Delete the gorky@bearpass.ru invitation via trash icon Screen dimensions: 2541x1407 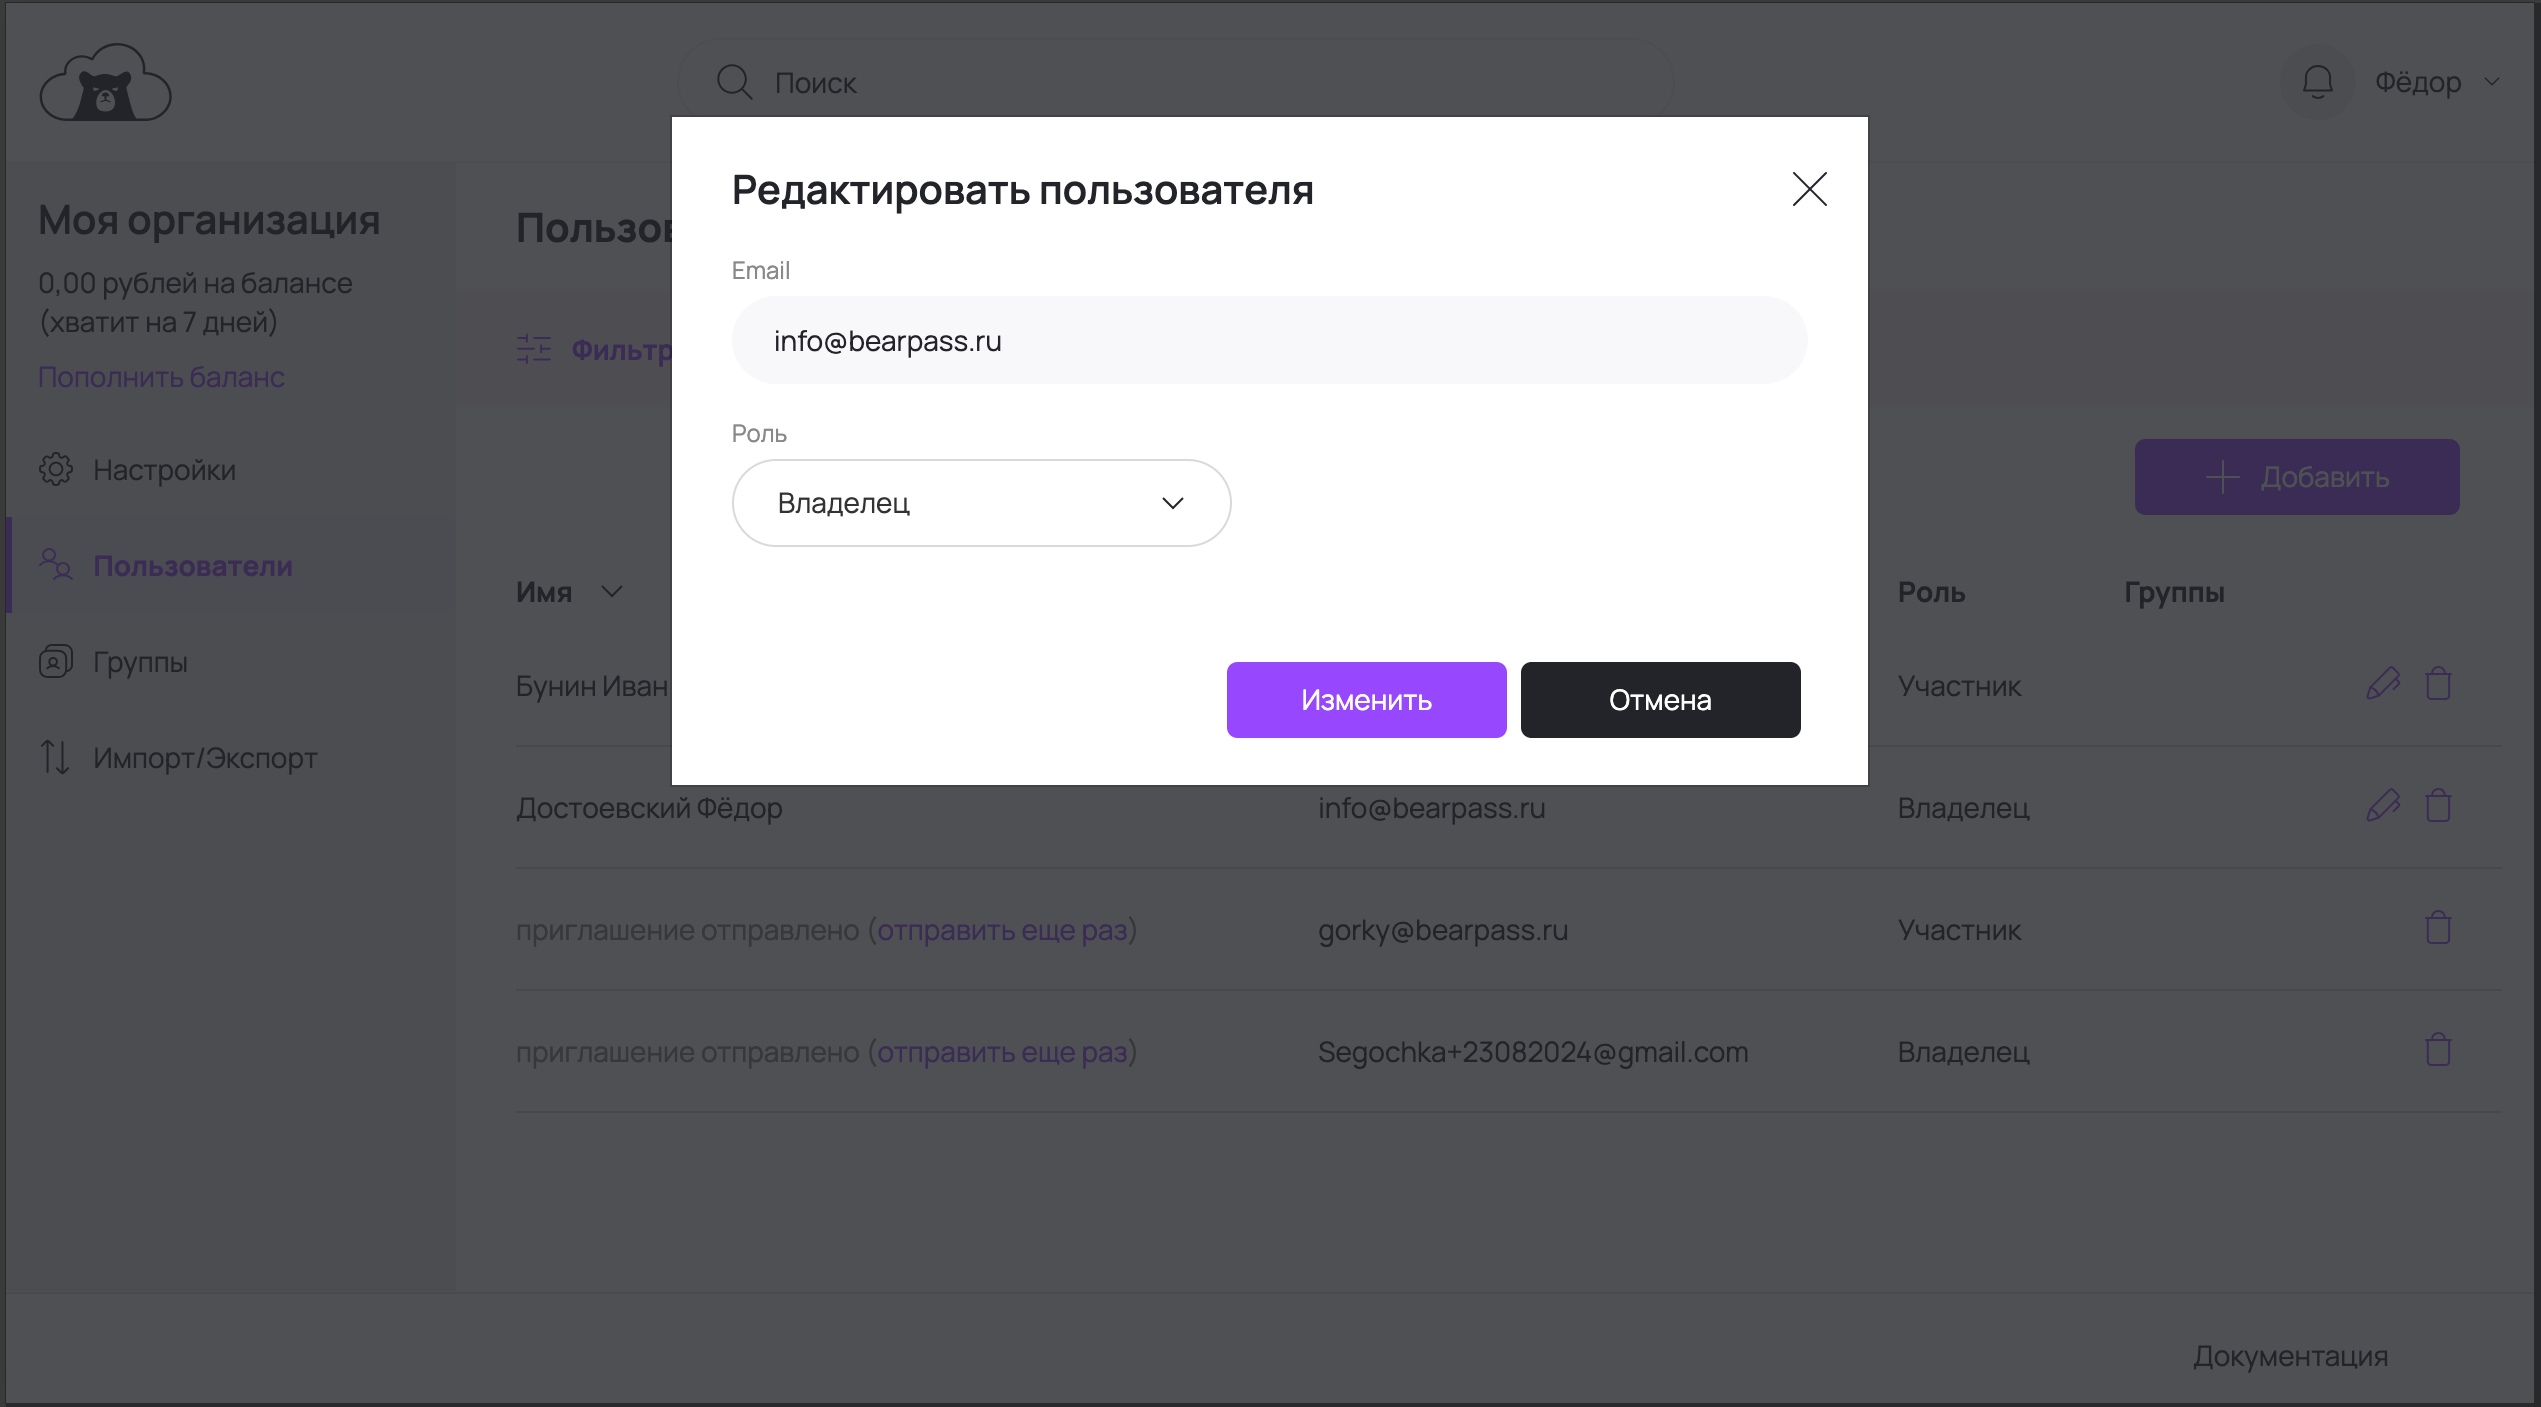coord(2438,928)
